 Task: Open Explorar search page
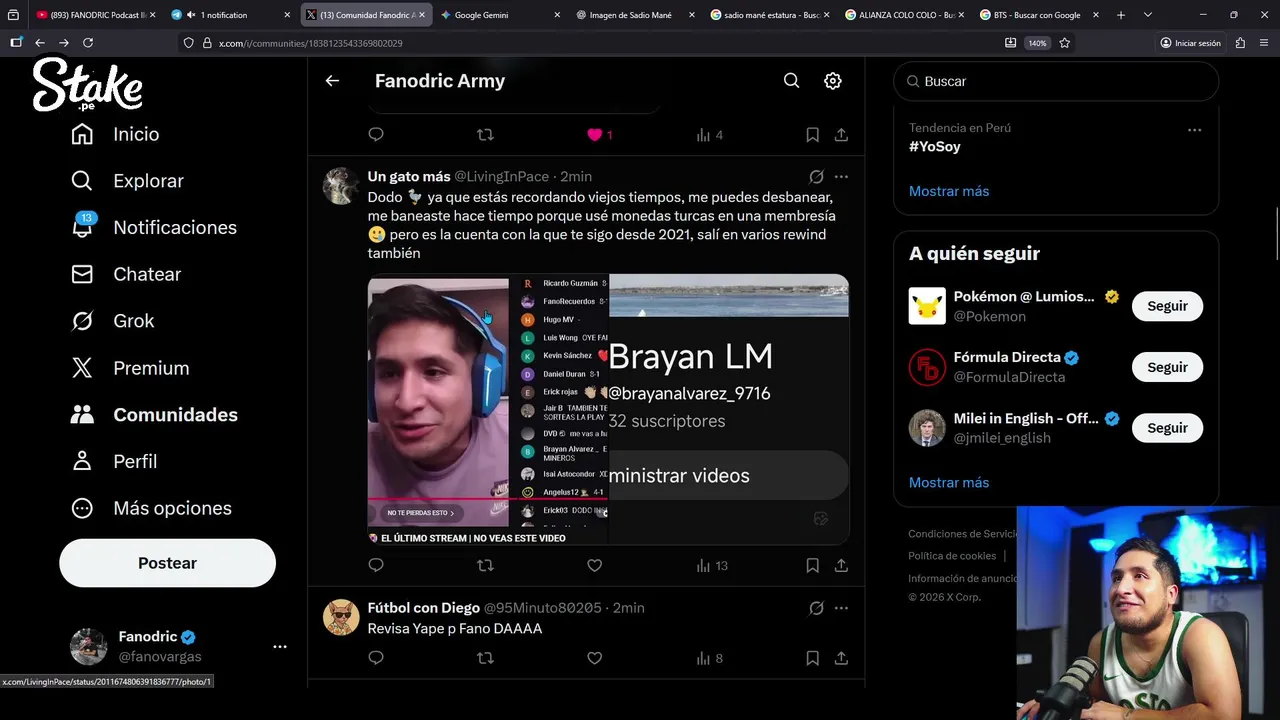coord(127,181)
